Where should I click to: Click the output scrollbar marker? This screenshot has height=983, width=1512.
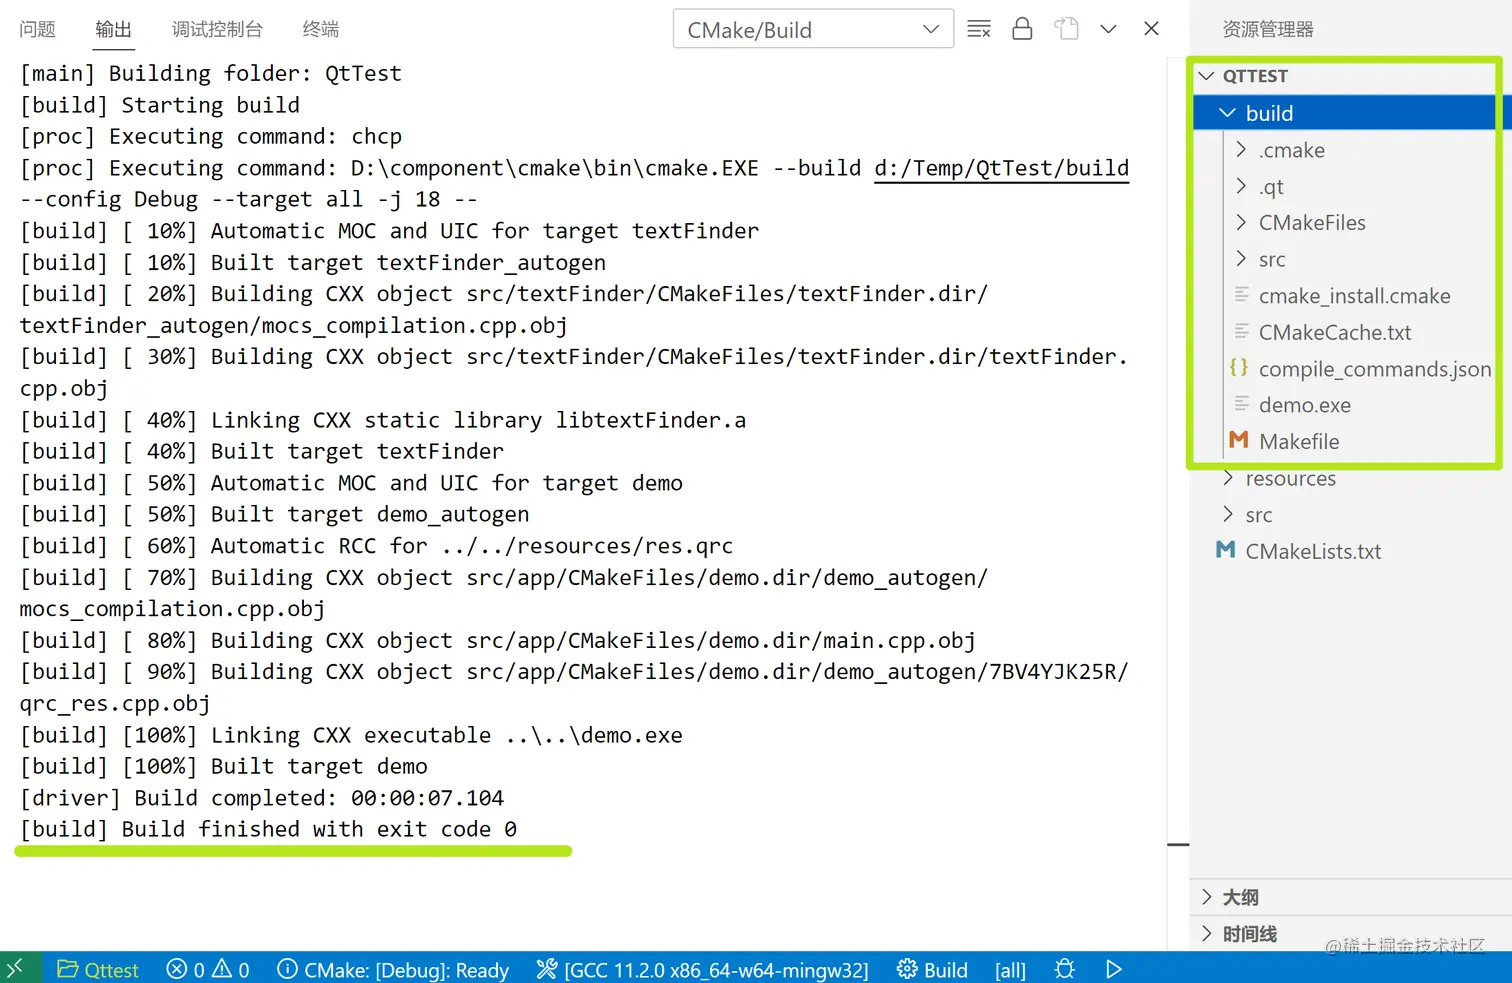[1178, 845]
